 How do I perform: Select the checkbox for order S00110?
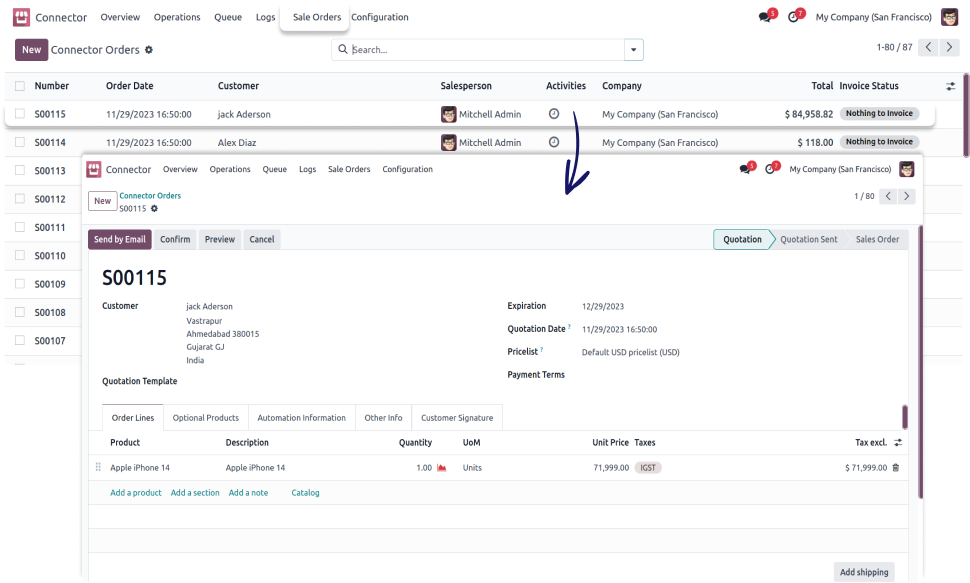[x=20, y=255]
